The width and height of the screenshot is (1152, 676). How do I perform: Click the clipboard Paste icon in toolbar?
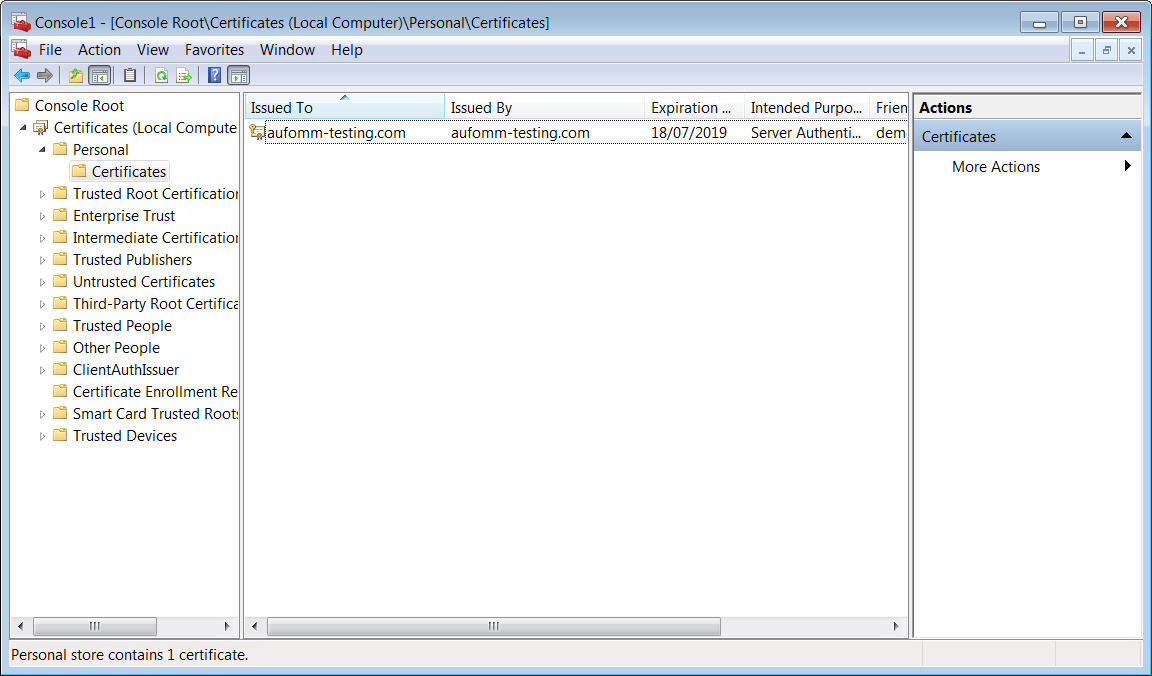[x=130, y=75]
